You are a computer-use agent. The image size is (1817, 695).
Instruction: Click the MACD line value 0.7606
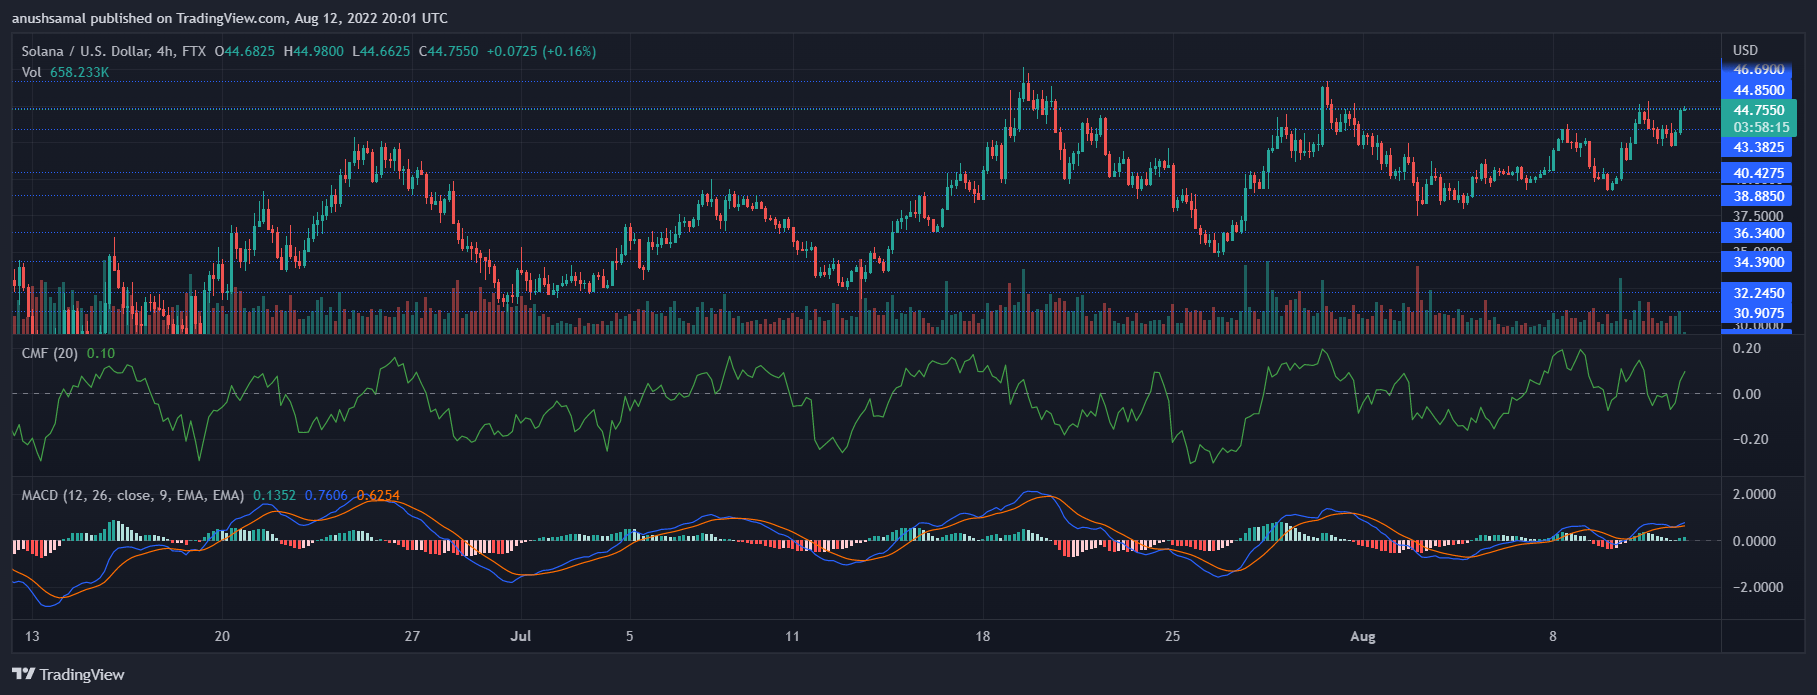326,495
